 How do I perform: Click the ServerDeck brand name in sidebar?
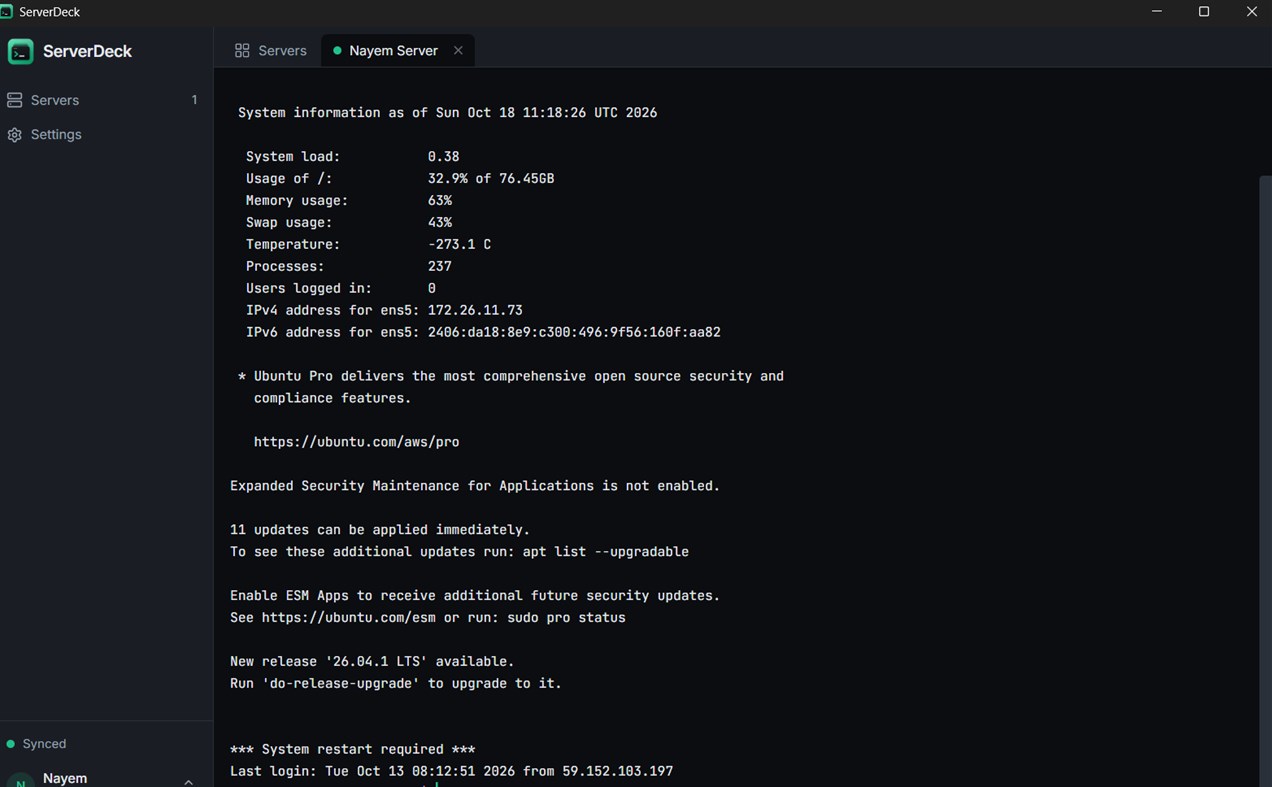87,51
